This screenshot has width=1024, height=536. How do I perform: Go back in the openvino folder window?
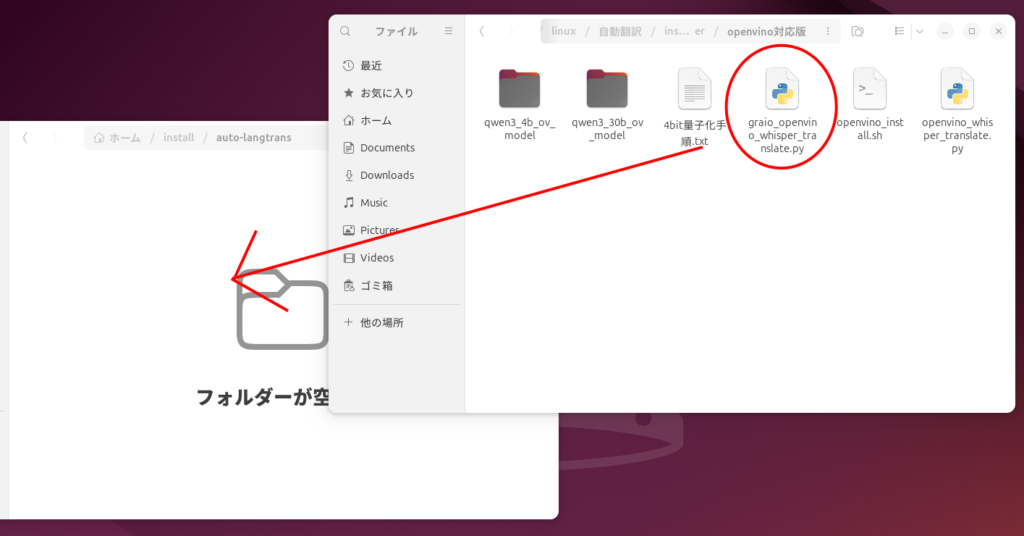[482, 32]
